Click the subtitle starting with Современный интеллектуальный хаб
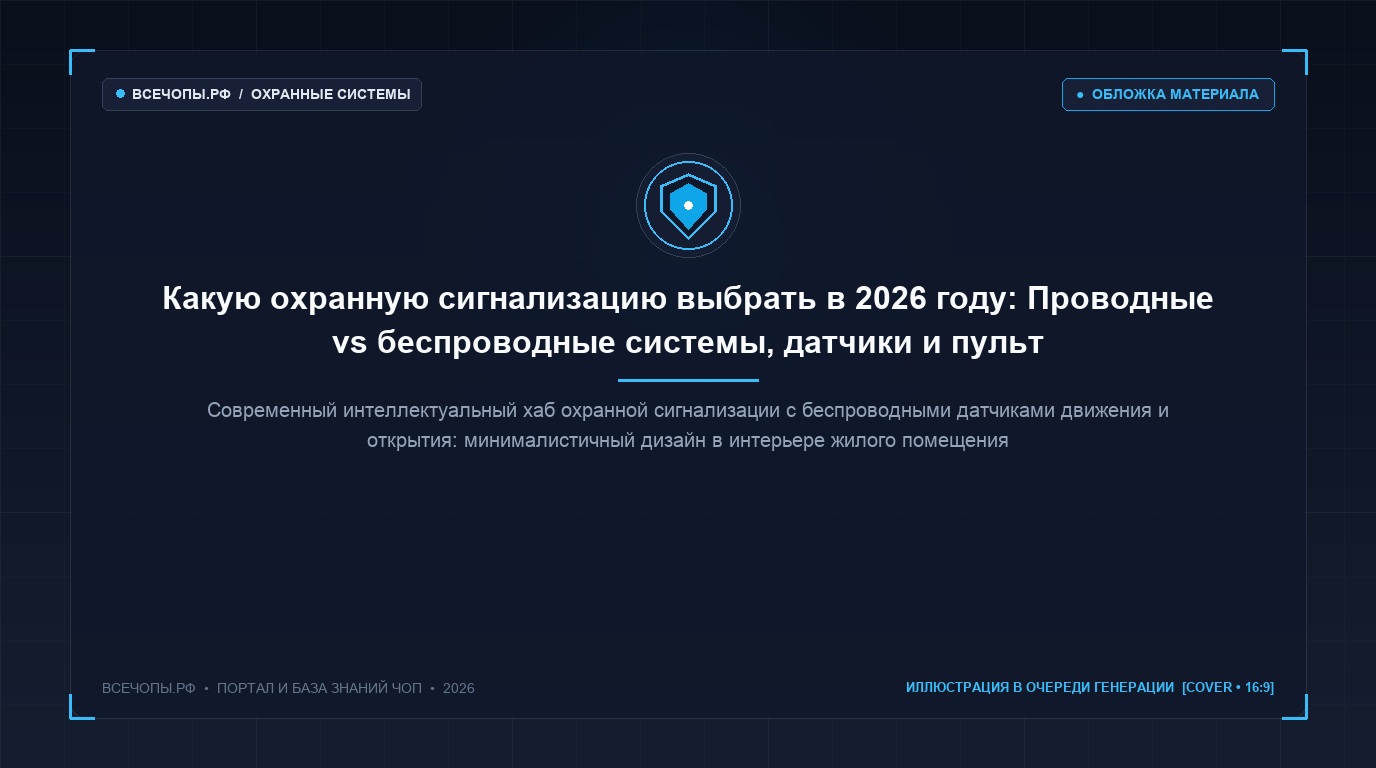The width and height of the screenshot is (1376, 768). point(688,425)
